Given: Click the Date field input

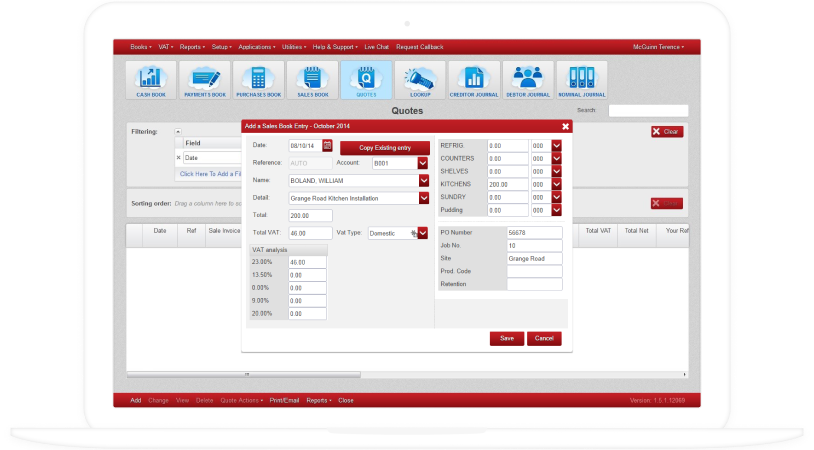Looking at the screenshot, I should tap(305, 146).
